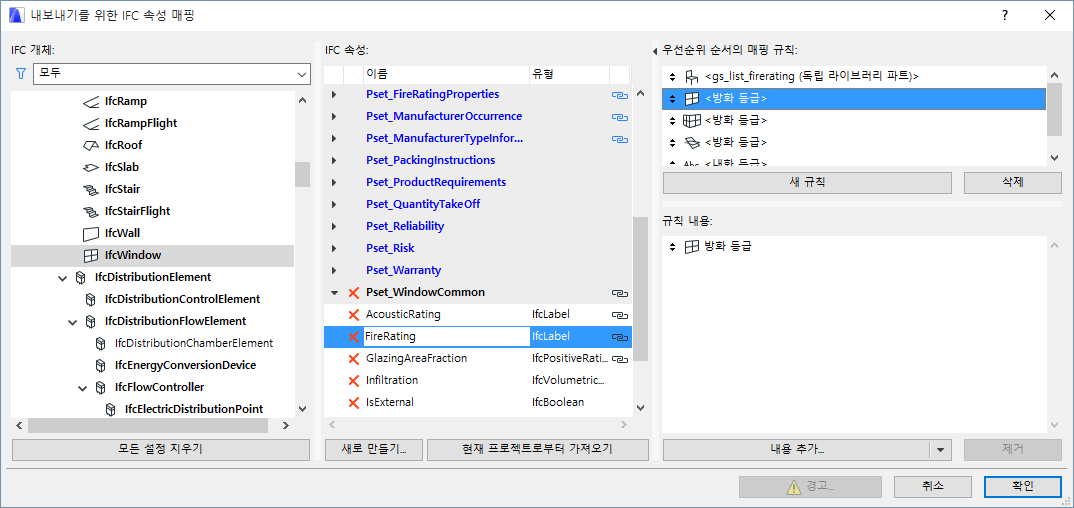Click IFC object tree horizontal scrollbar
The image size is (1074, 508).
[148, 425]
